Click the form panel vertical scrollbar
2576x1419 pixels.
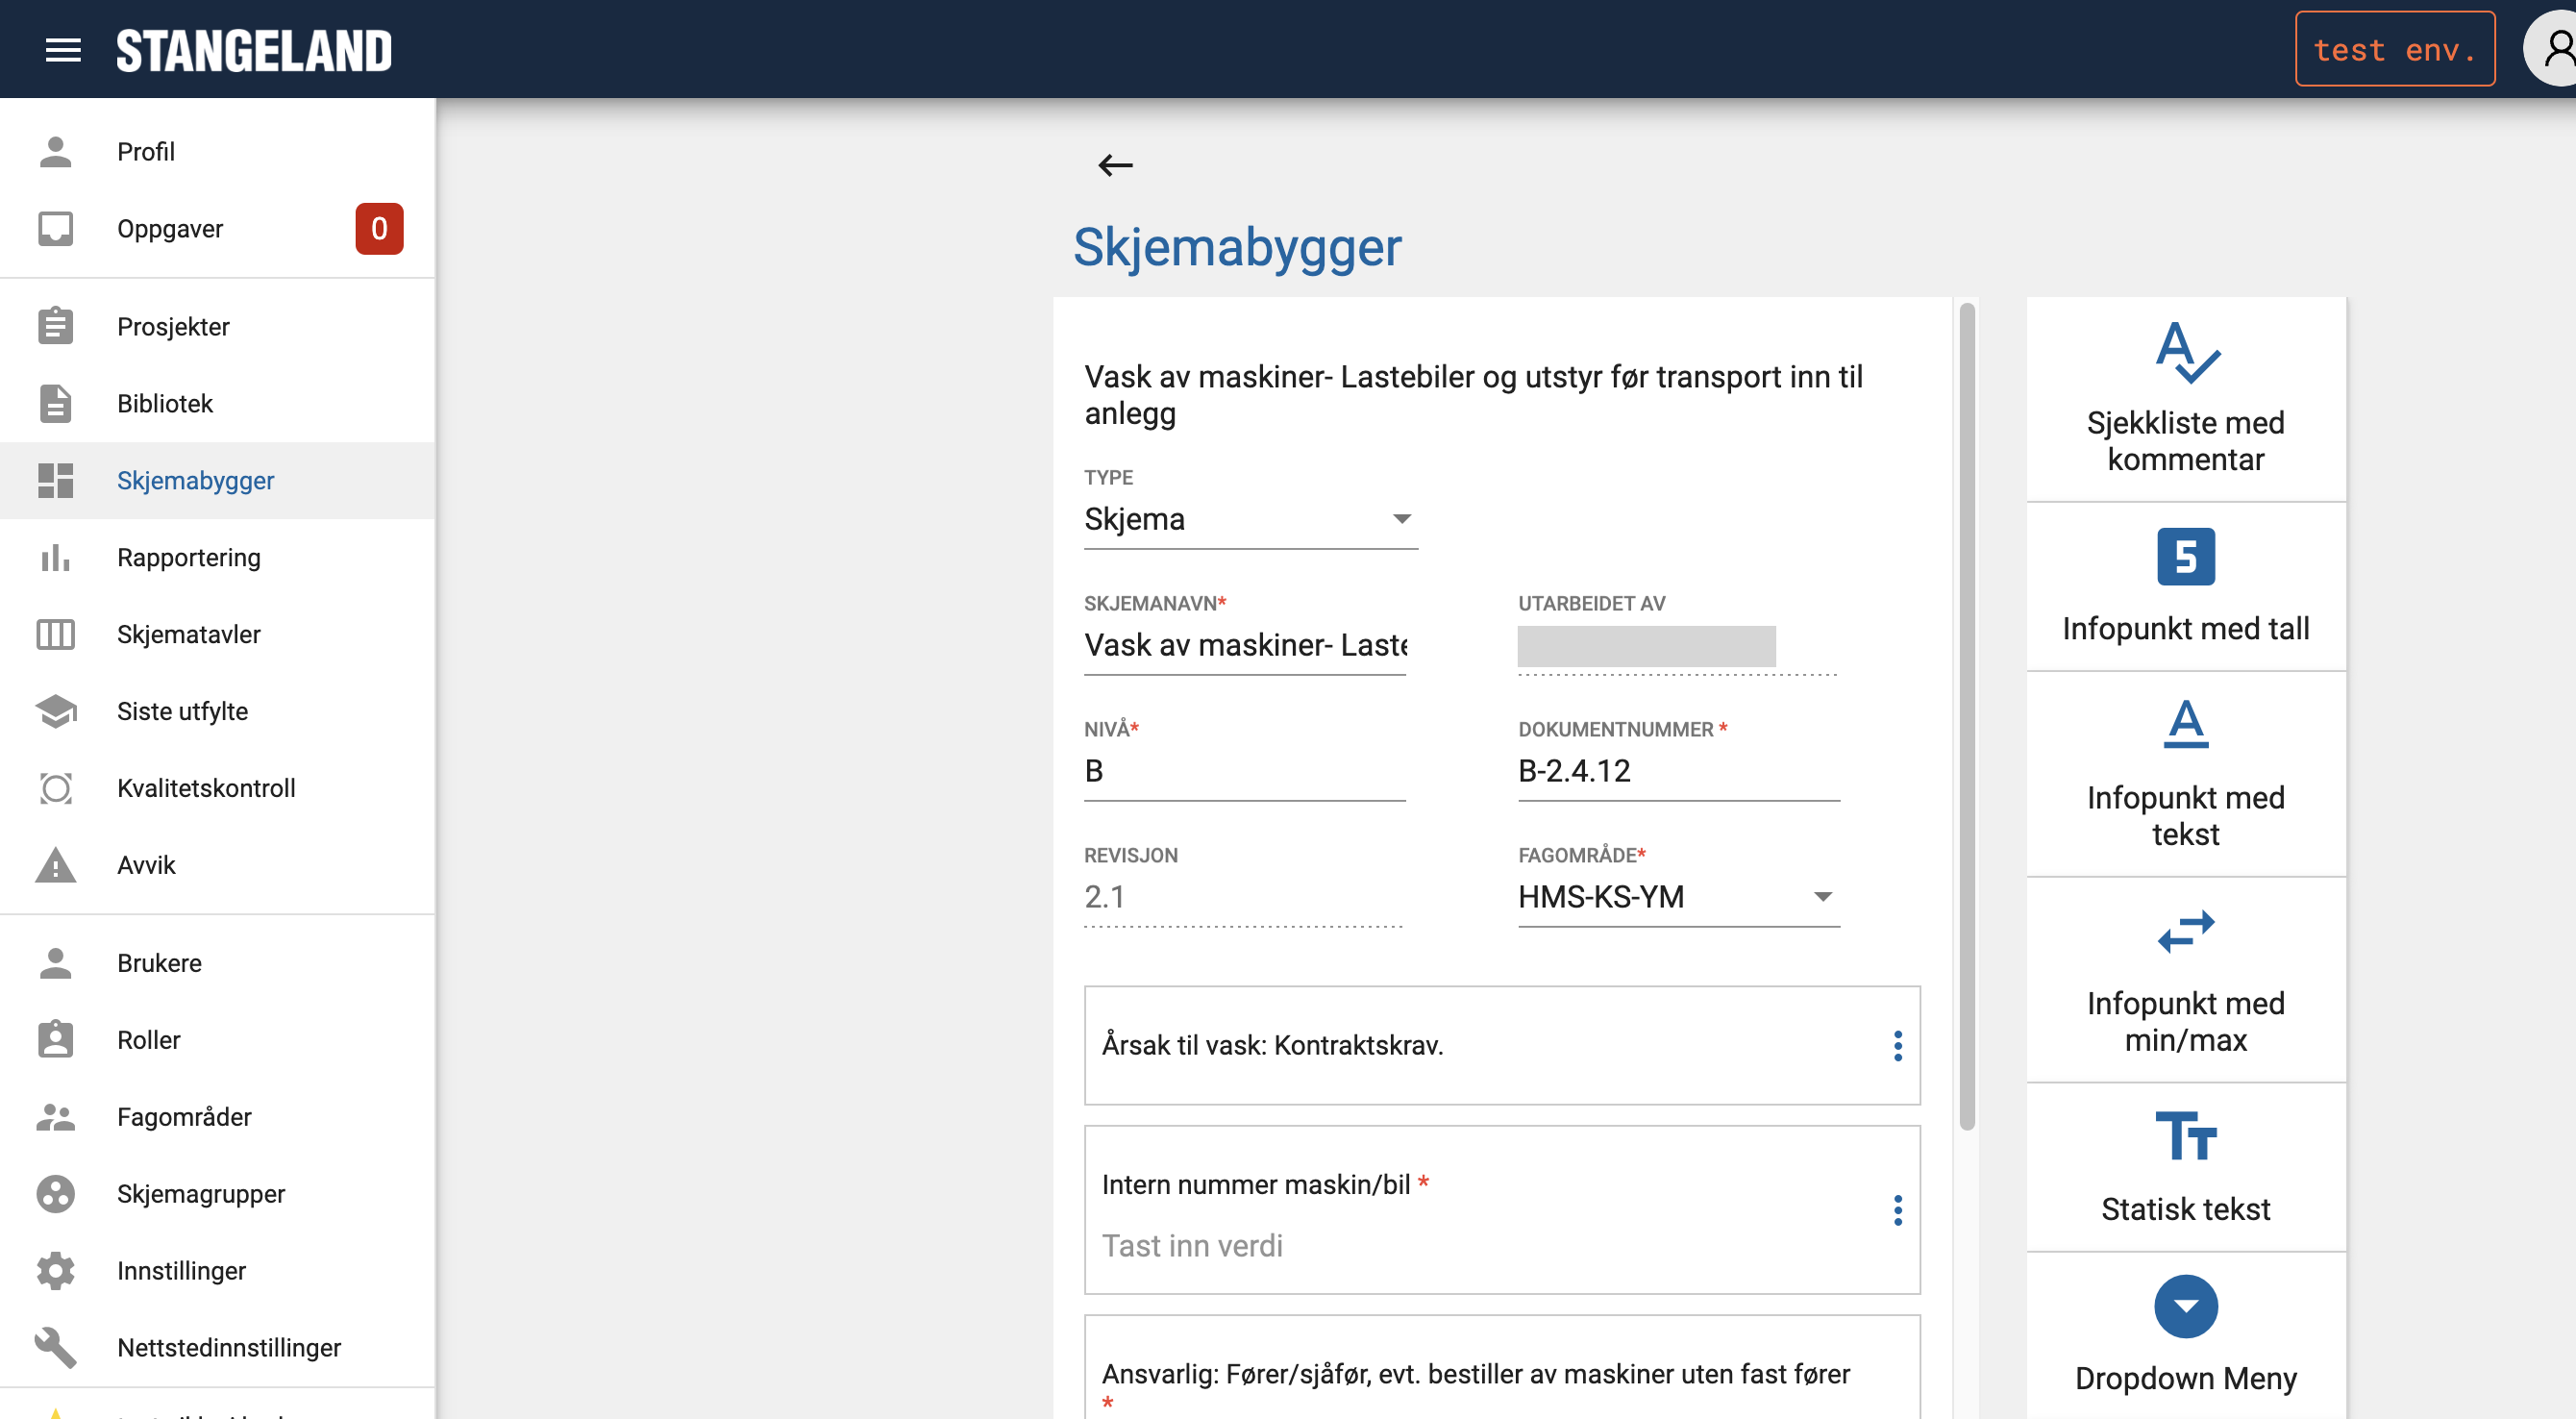click(x=1966, y=715)
